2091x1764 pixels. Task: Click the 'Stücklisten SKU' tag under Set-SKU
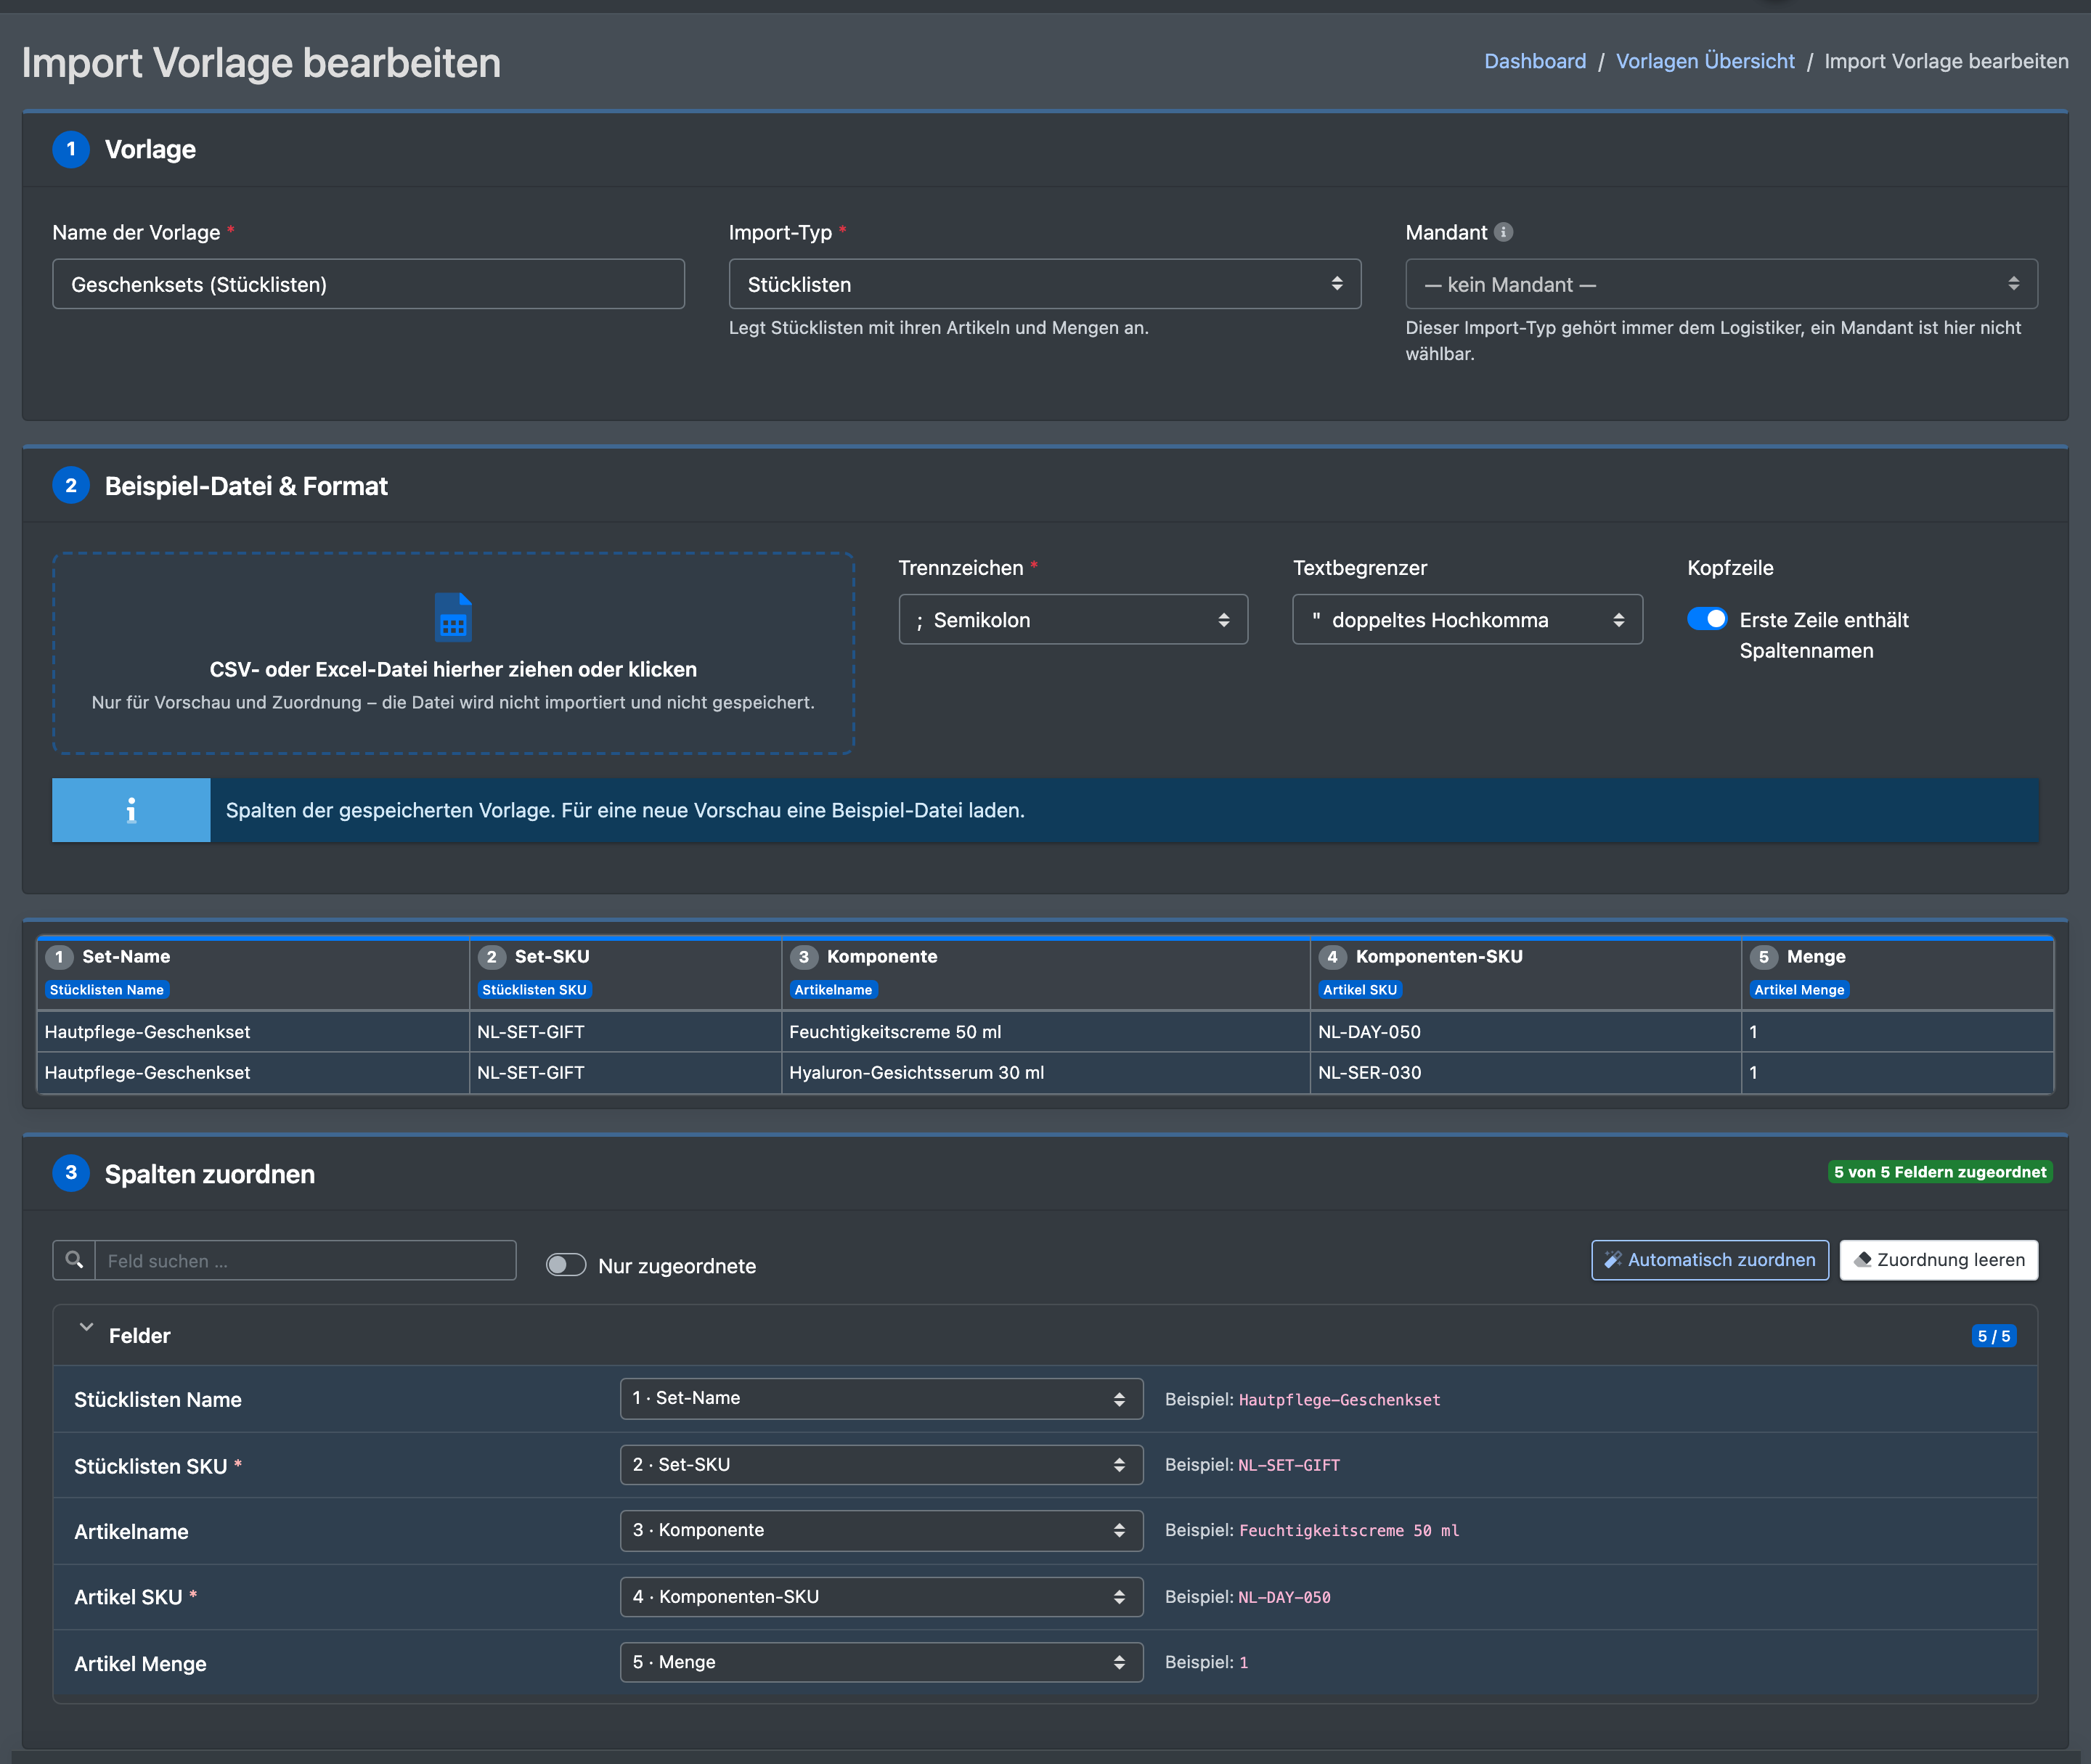click(534, 990)
